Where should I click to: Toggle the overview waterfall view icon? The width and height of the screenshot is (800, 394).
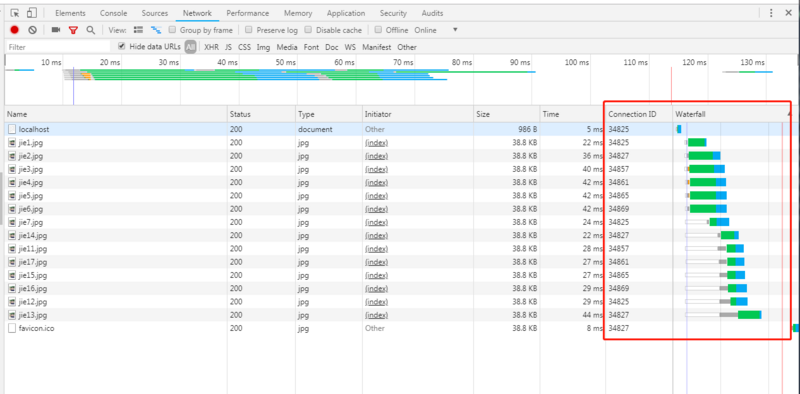coord(156,30)
